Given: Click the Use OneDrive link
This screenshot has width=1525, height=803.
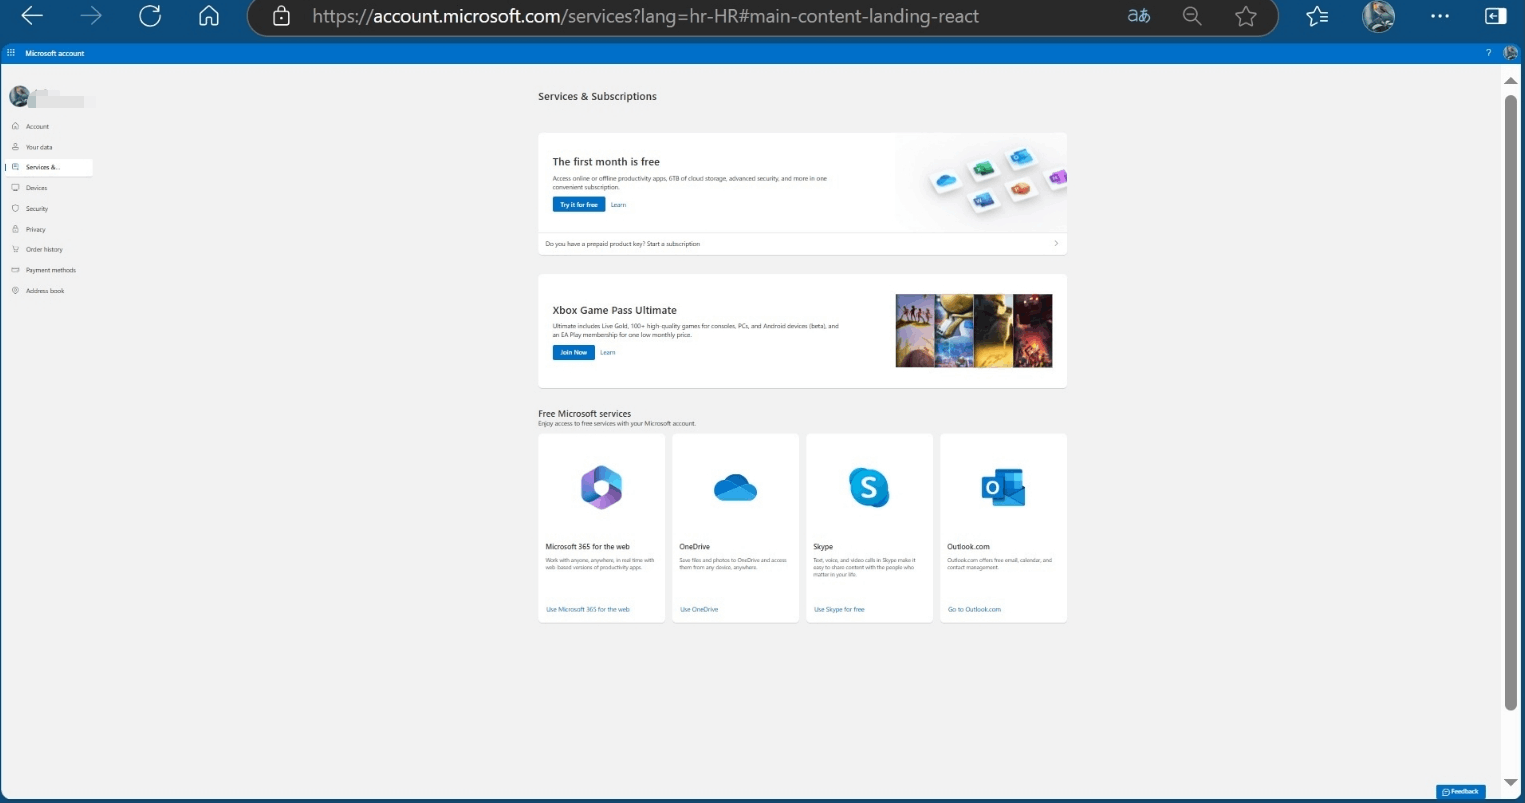Looking at the screenshot, I should [699, 609].
